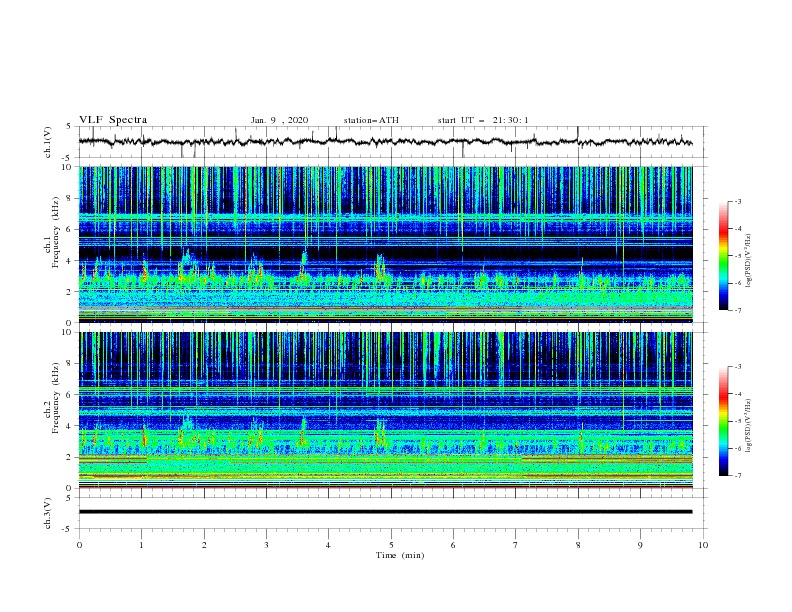
Task: Click the ch.1 color scale 'log(PSD)(V²/Hz)' label
Action: [748, 261]
